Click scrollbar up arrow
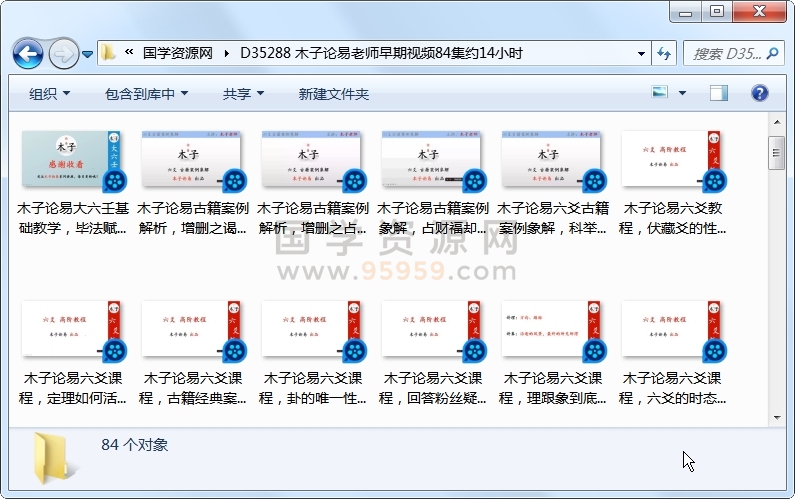This screenshot has height=499, width=795. tap(776, 122)
